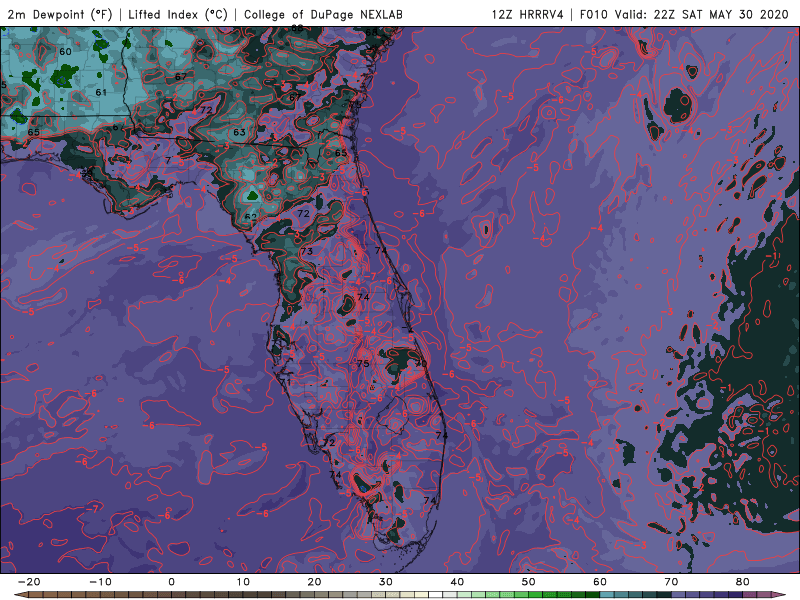
Task: Click the '-10' color scale label
Action: click(100, 582)
